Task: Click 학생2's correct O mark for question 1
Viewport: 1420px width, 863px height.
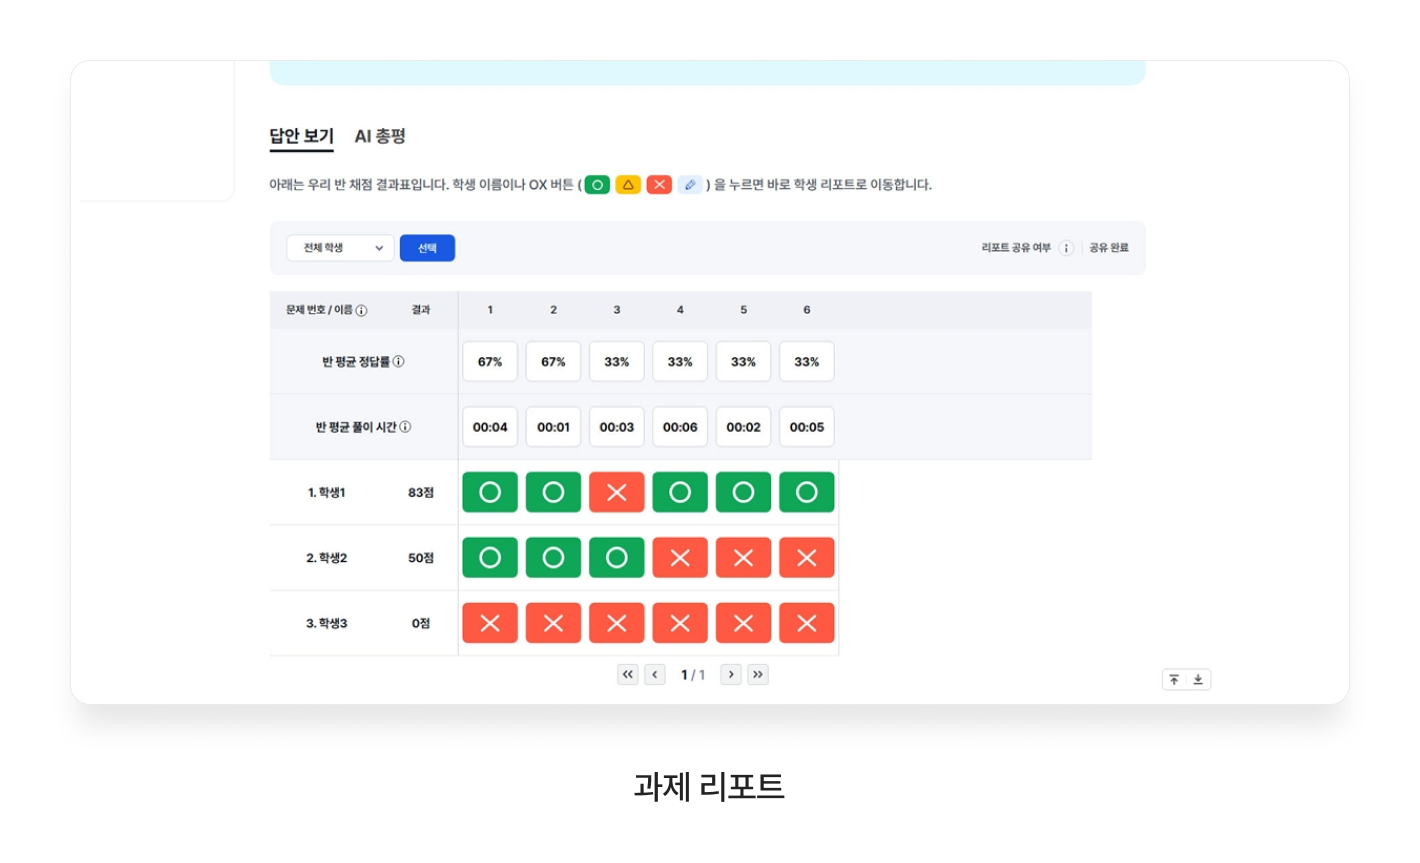Action: tap(490, 558)
